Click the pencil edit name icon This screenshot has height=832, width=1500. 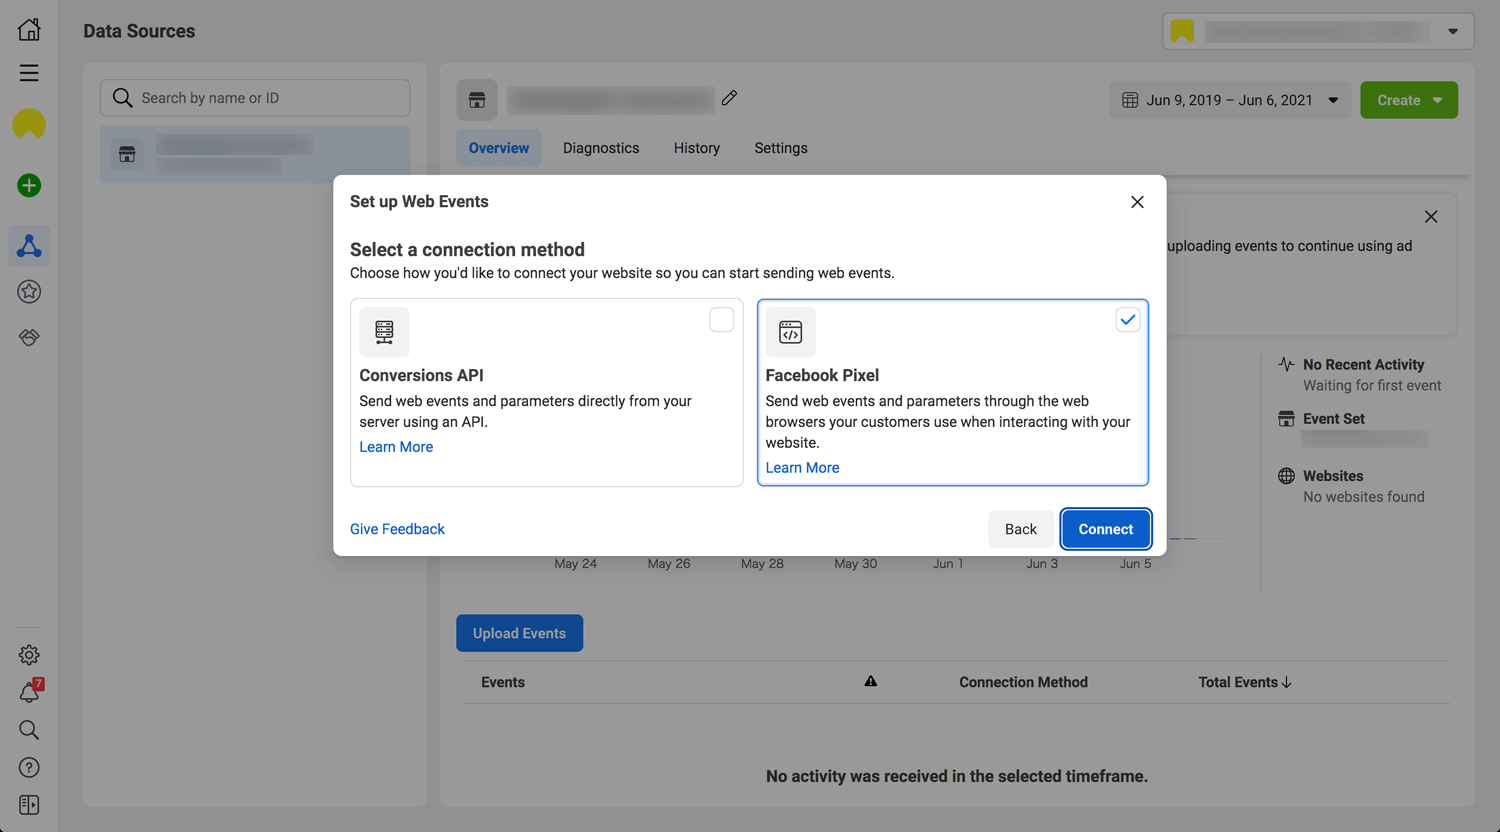tap(729, 98)
